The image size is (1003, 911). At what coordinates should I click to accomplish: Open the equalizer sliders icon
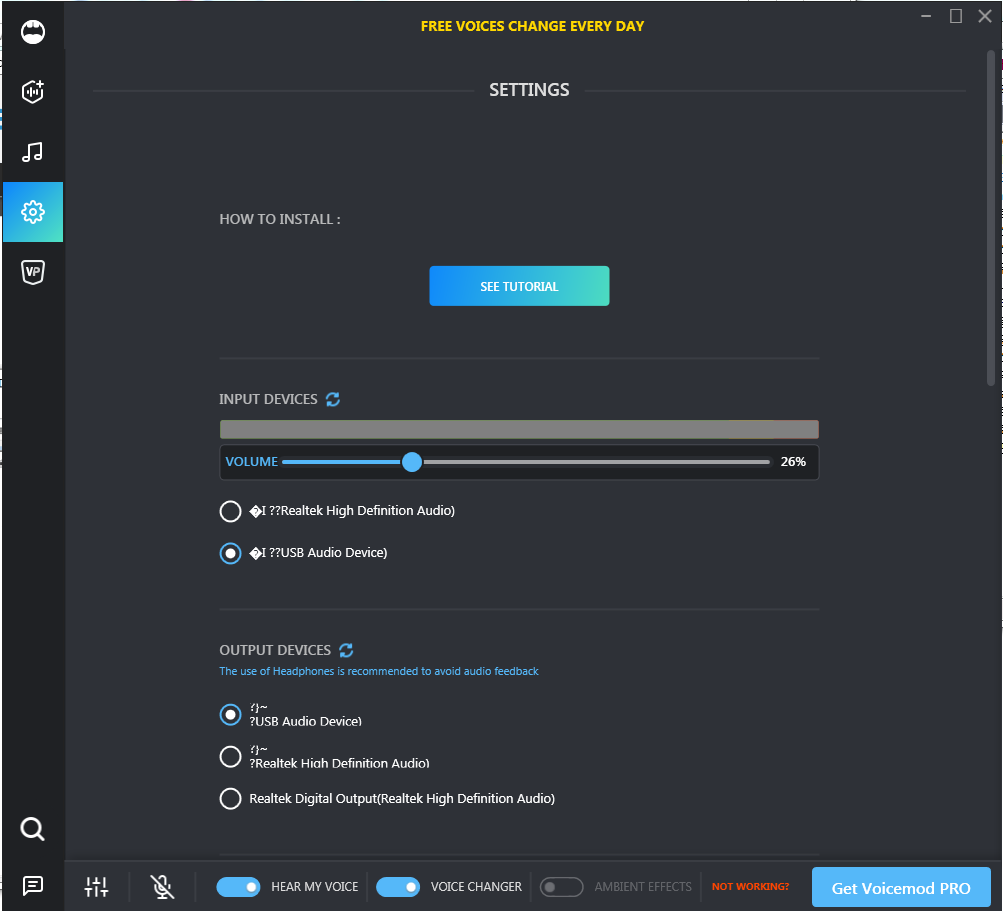(97, 887)
